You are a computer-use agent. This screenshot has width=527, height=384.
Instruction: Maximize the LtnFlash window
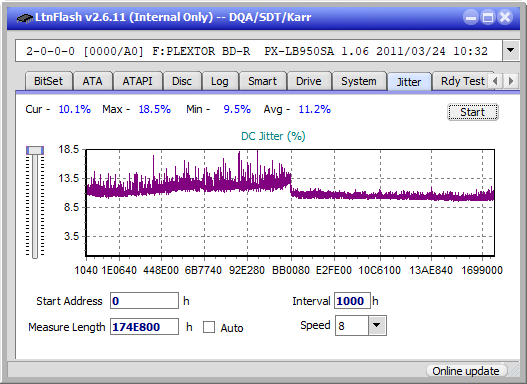point(488,17)
